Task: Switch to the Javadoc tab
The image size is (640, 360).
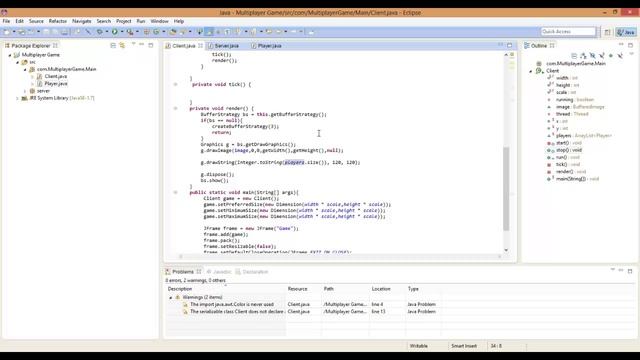Action: [219, 272]
